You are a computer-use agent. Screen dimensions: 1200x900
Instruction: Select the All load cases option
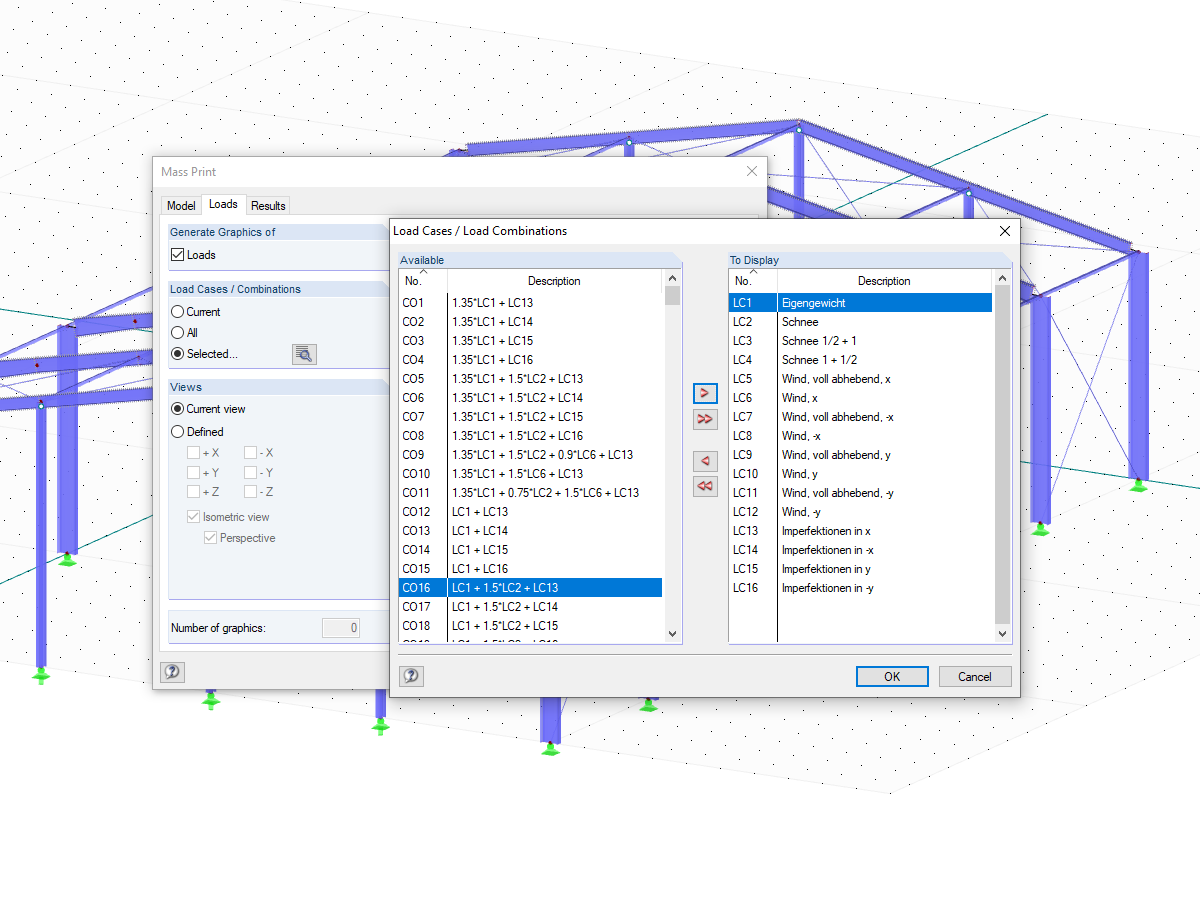pos(178,333)
